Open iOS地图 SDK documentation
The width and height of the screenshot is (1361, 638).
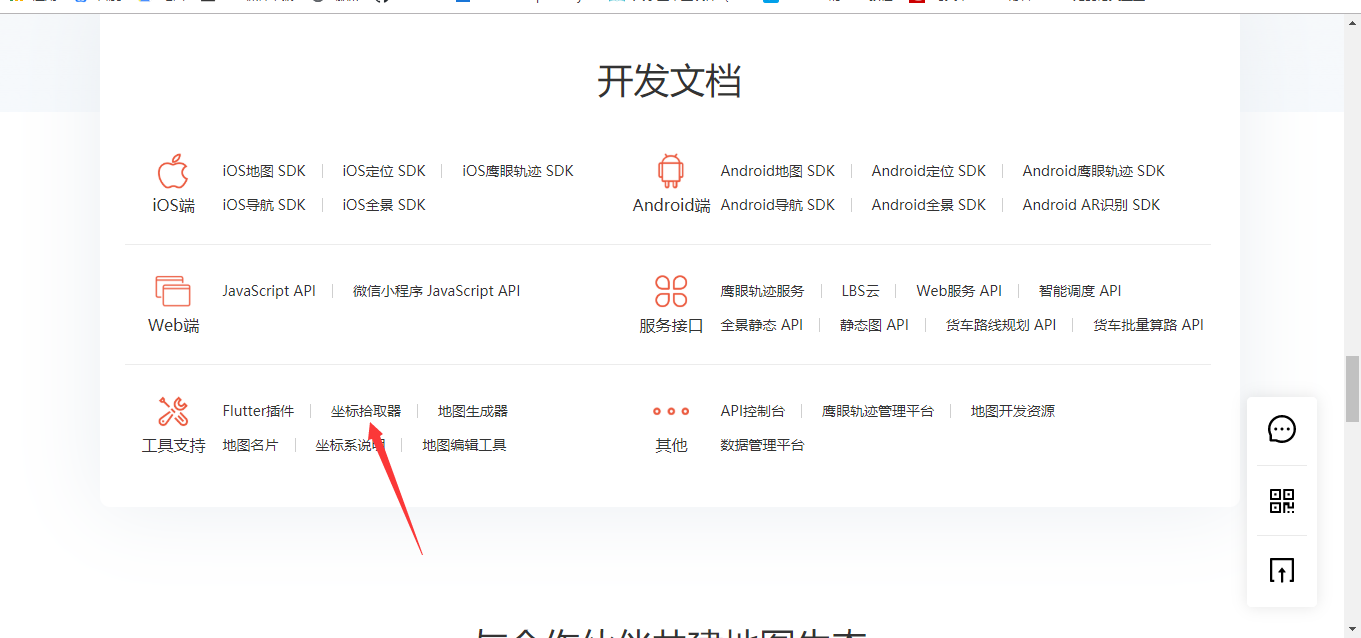(264, 171)
